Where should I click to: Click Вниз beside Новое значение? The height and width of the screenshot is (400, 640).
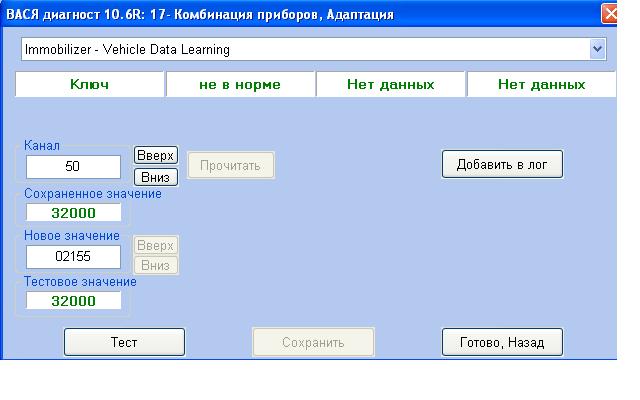pos(156,265)
